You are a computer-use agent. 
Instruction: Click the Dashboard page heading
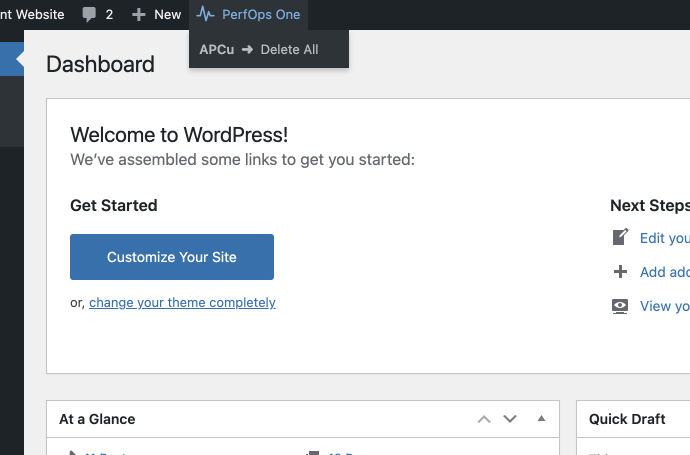(100, 64)
